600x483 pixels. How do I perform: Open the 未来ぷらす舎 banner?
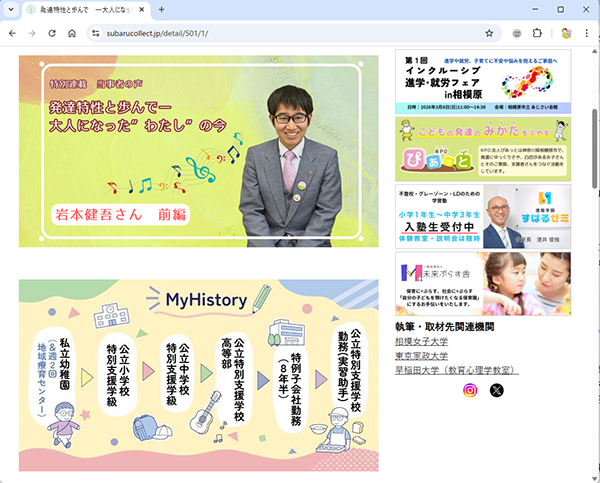coord(483,284)
